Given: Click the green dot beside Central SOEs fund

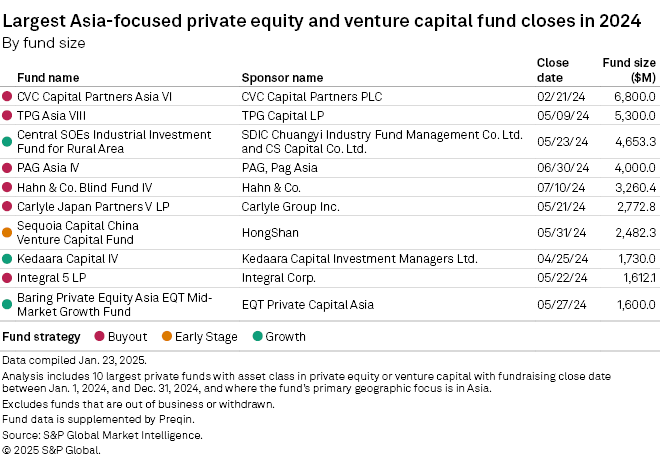Looking at the screenshot, I should pos(7,141).
